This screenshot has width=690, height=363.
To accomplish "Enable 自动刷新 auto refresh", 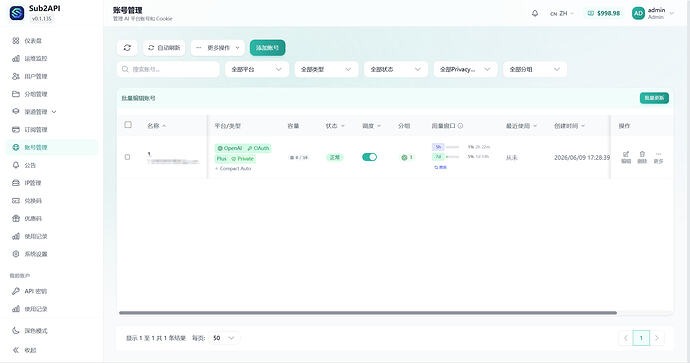I will [x=164, y=48].
